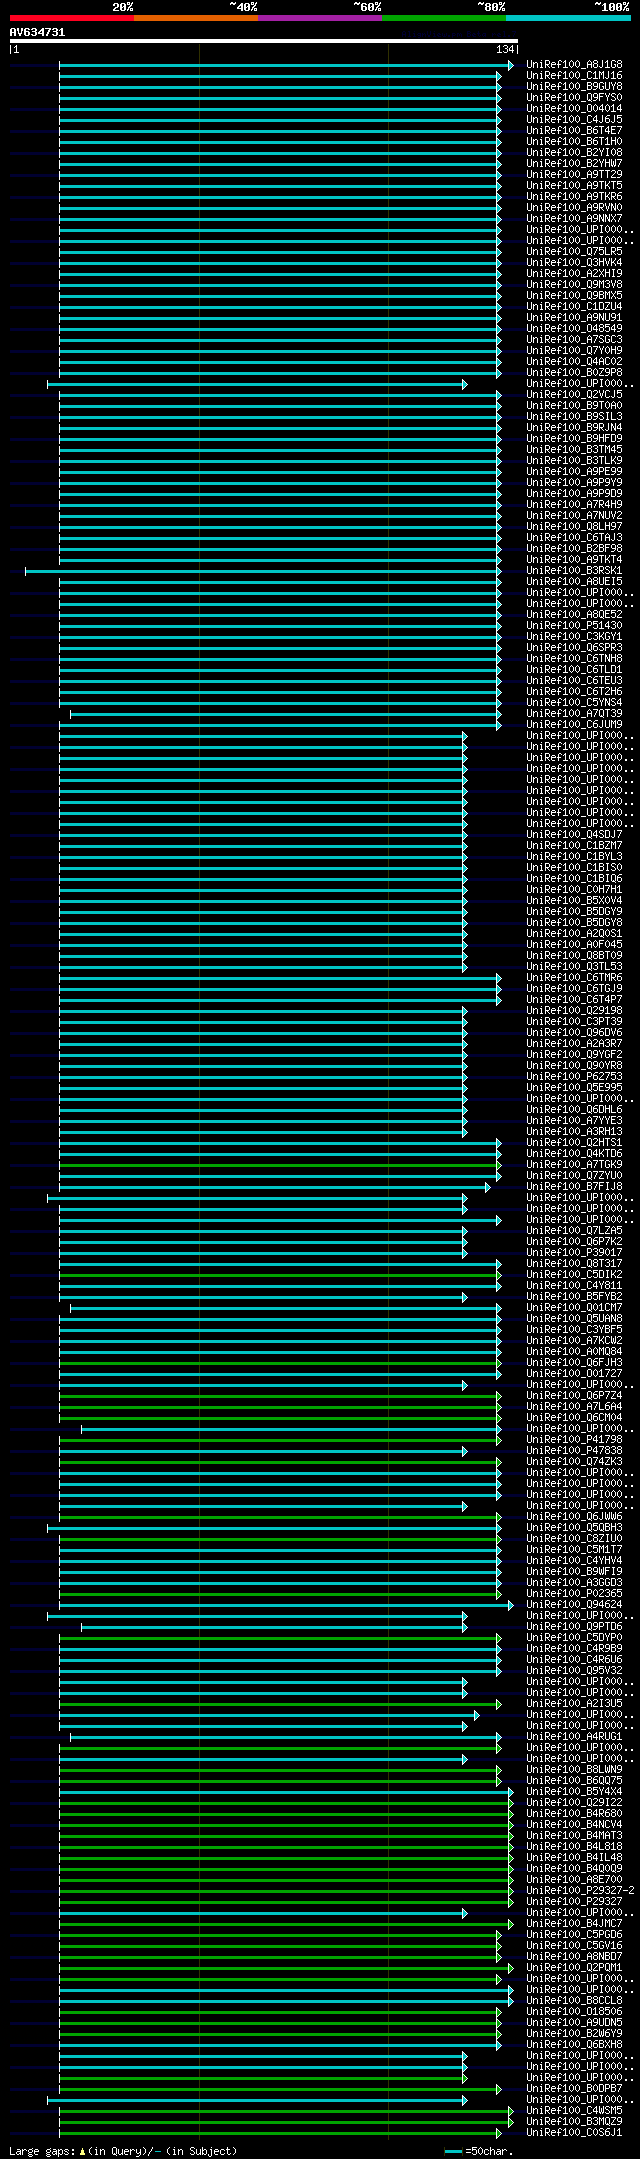Screen dimensions: 640x2159
Task: Click the green ~80% identity legend segment
Action: pyautogui.click(x=443, y=18)
